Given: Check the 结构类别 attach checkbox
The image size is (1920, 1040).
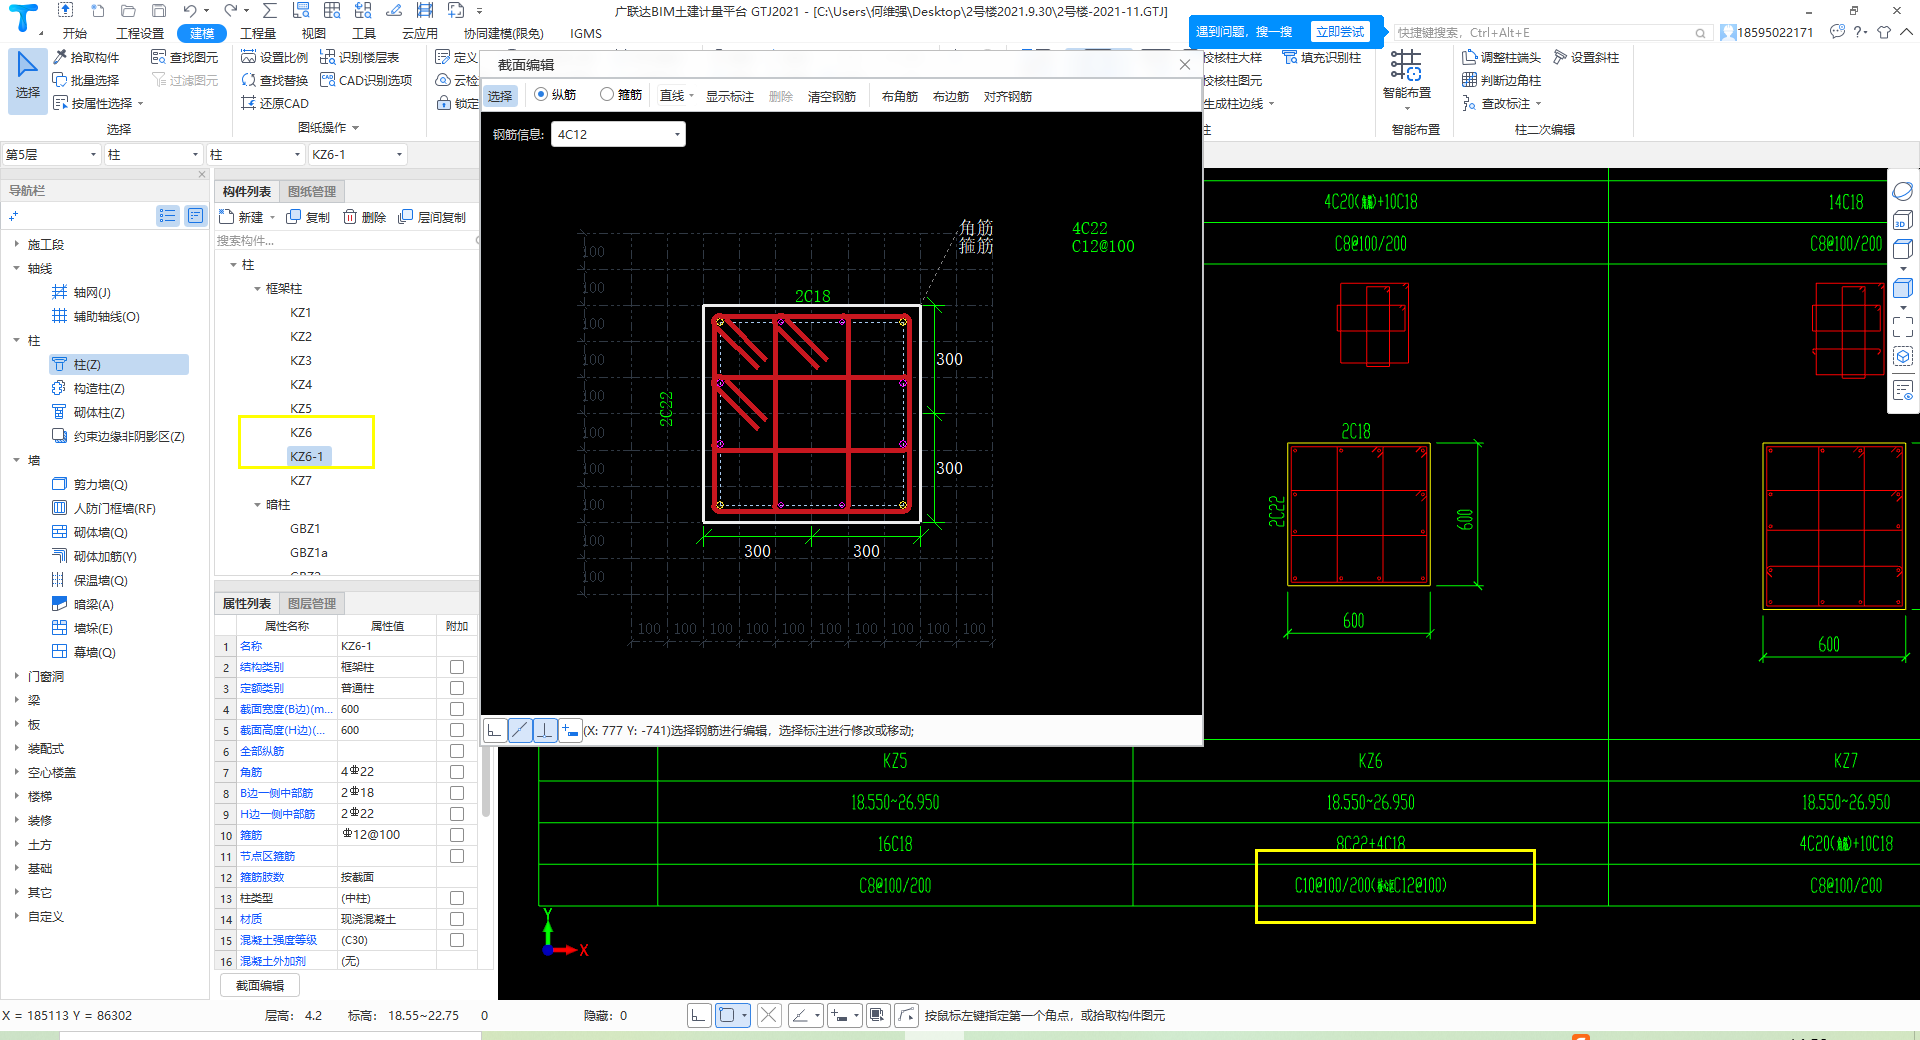Looking at the screenshot, I should 457,667.
